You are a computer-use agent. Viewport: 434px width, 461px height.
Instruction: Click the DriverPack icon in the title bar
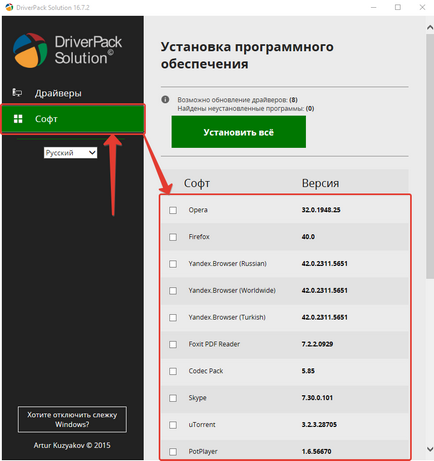[9, 7]
